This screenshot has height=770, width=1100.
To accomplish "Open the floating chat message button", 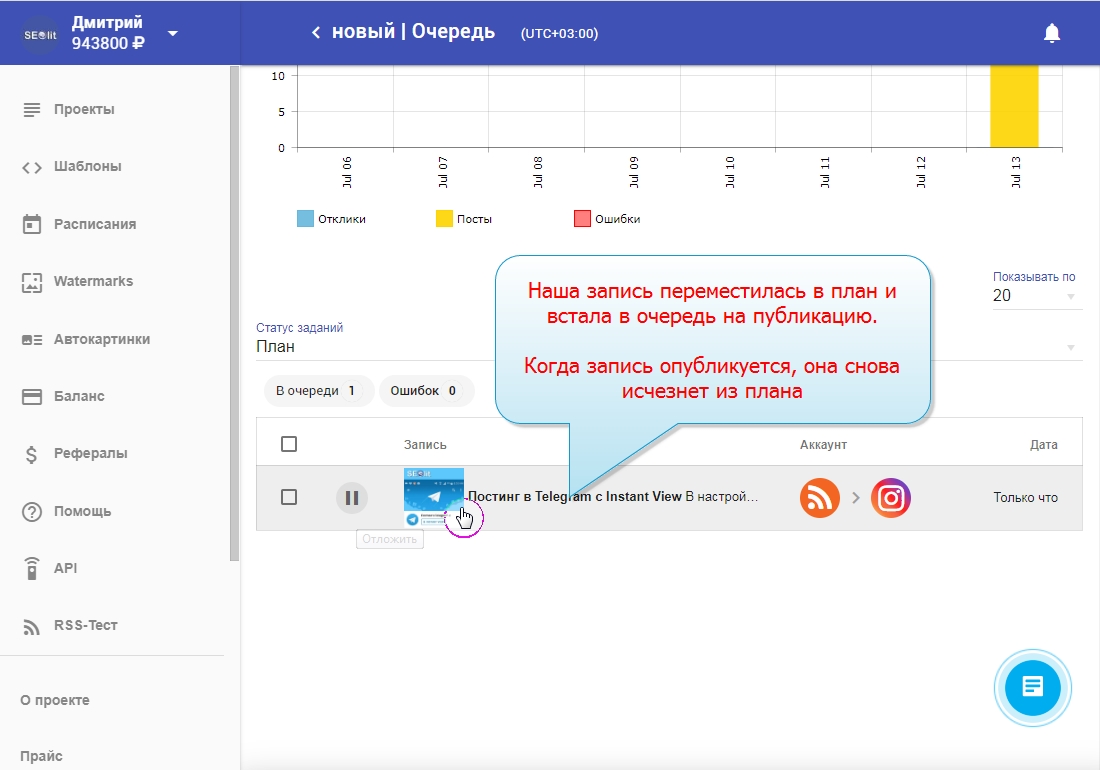I will 1032,687.
